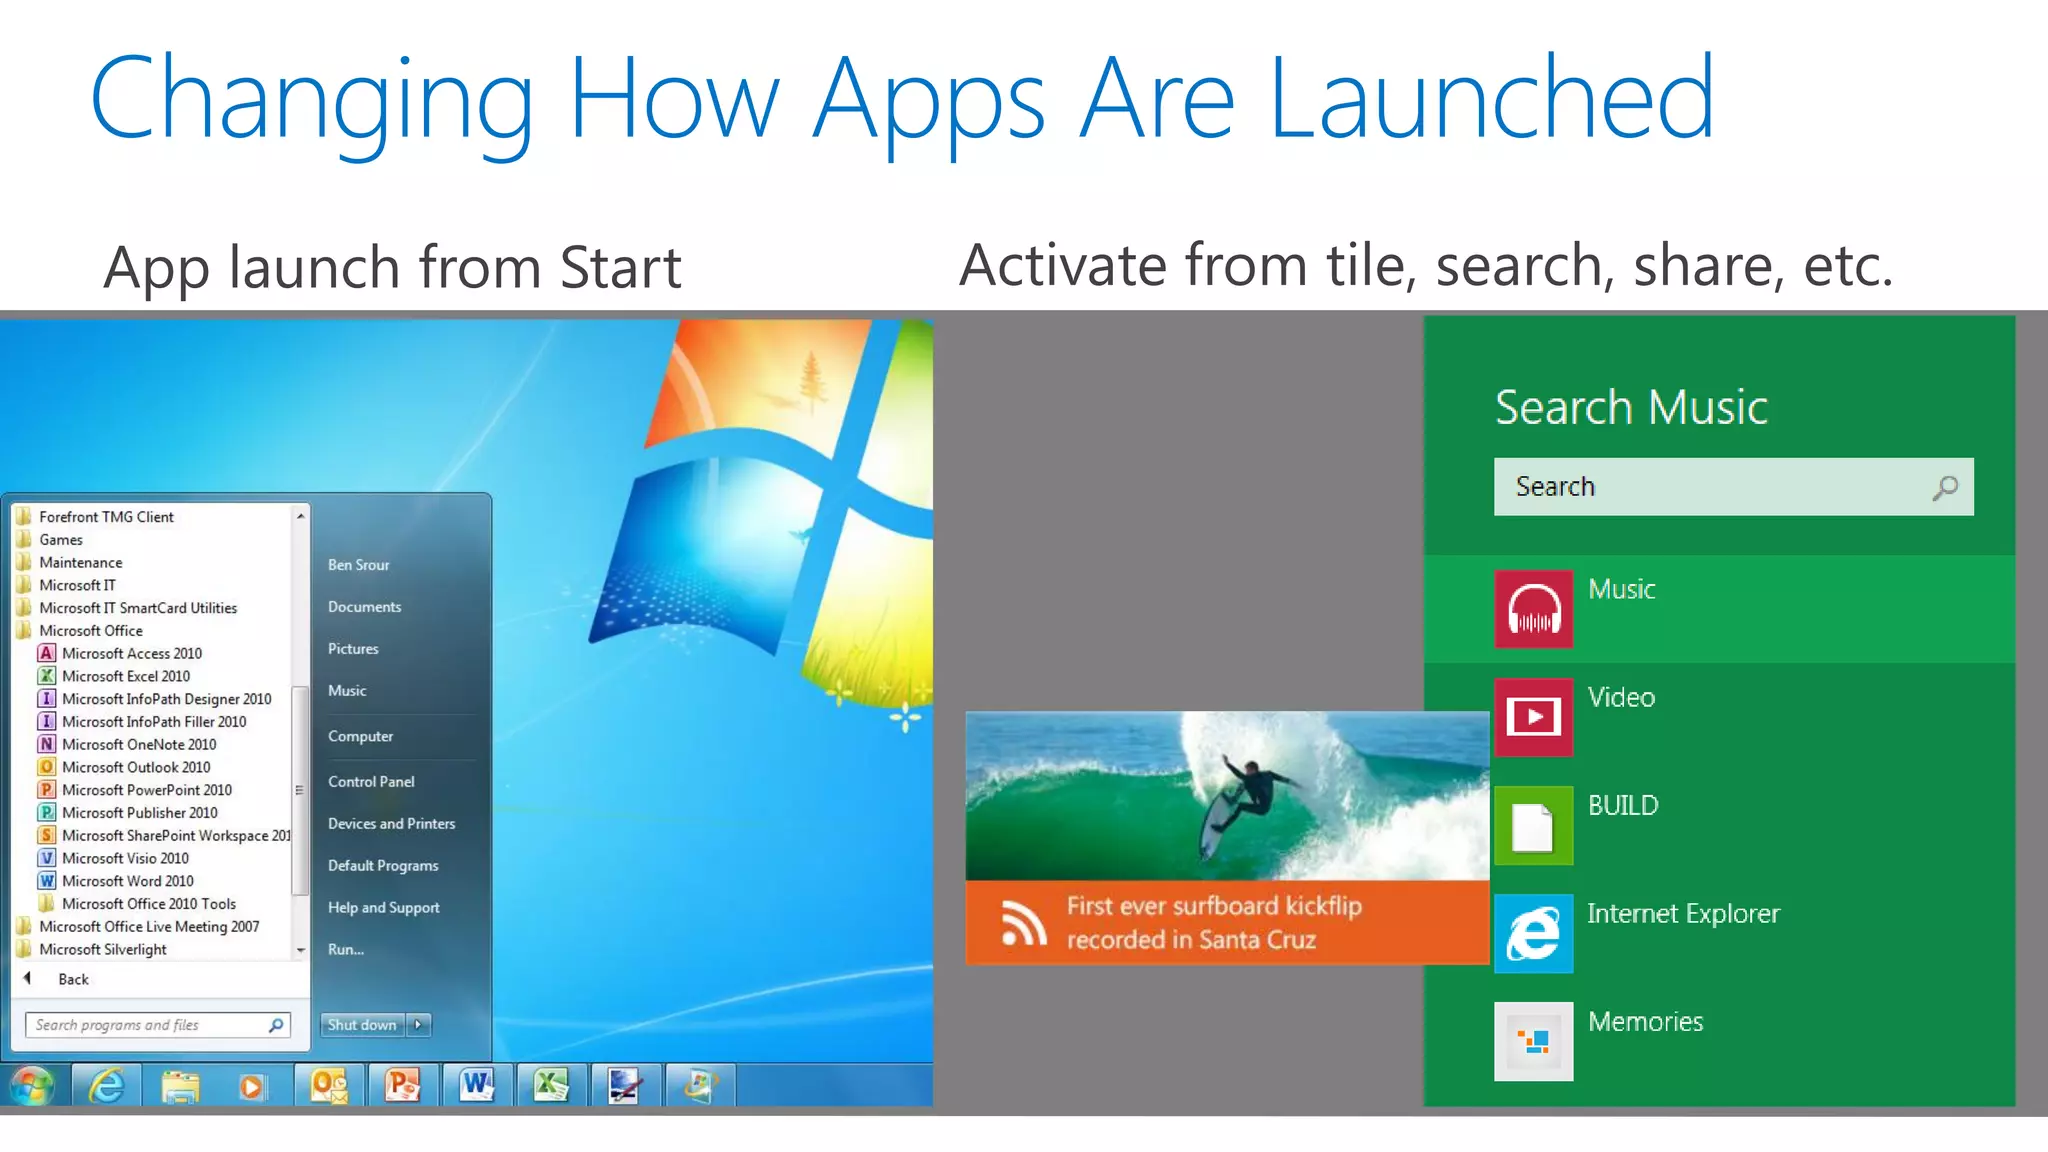Expand the Microsoft Silverlight folder

(x=102, y=950)
